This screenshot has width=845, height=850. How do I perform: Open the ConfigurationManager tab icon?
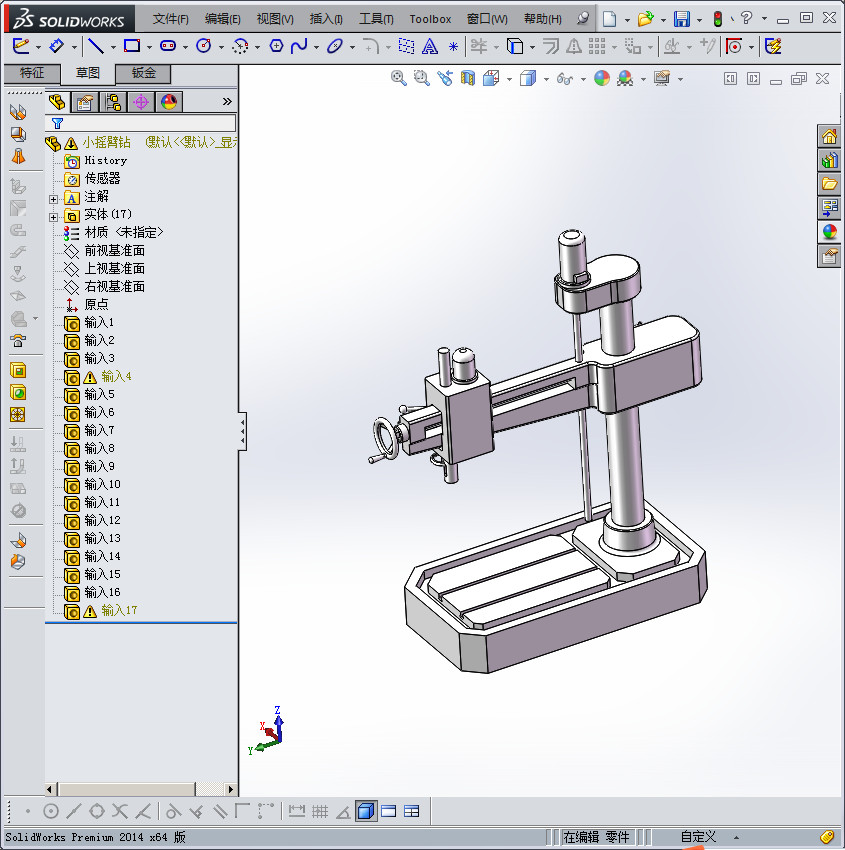coord(113,101)
